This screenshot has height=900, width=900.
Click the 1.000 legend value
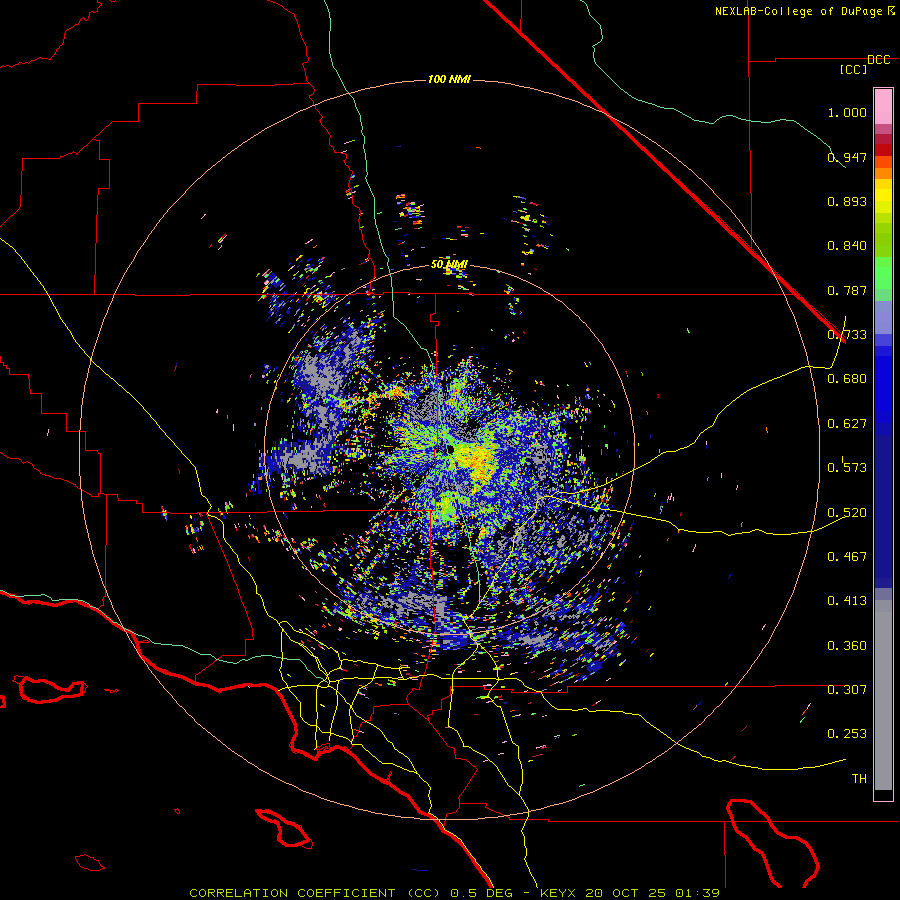[x=847, y=112]
